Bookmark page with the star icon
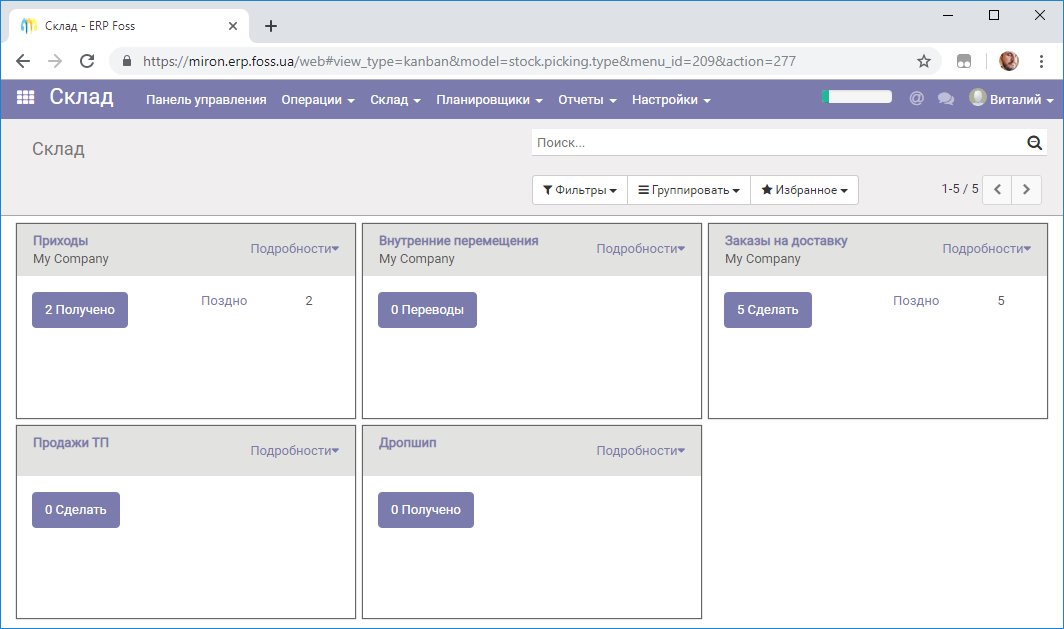Viewport: 1064px width, 629px height. (x=924, y=61)
